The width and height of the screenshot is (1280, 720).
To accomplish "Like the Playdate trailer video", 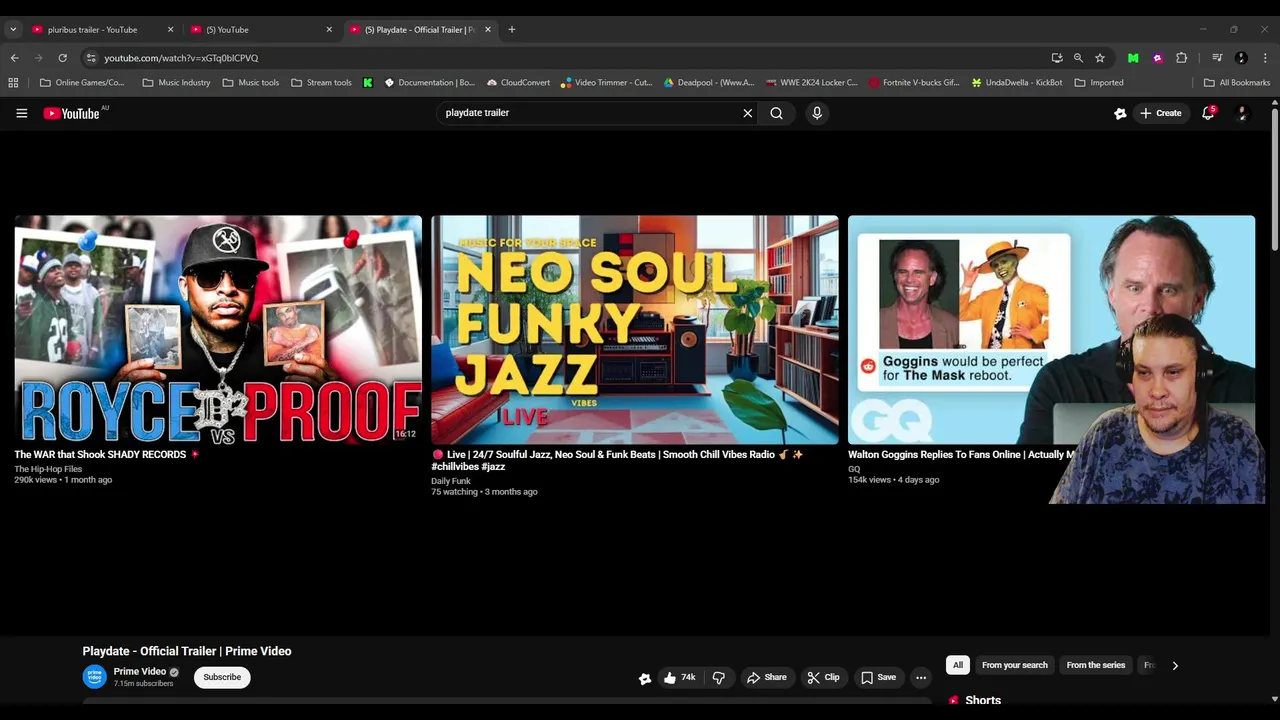I will (679, 678).
